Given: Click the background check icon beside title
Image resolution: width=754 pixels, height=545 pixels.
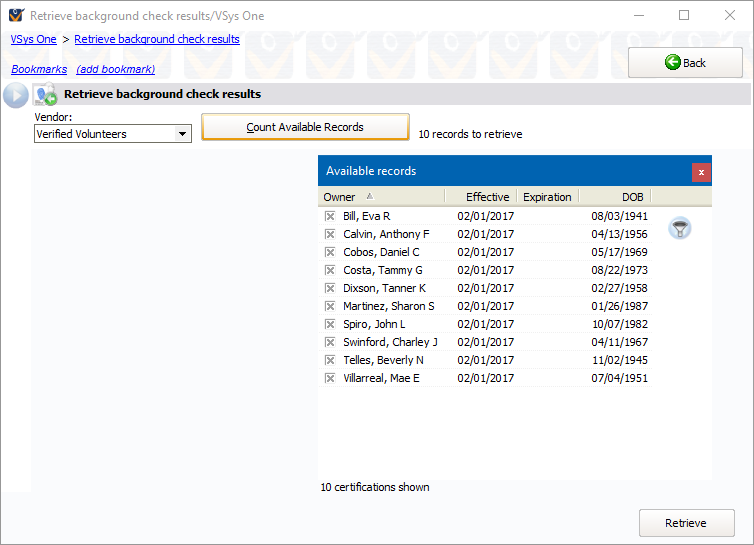Looking at the screenshot, I should pos(45,95).
